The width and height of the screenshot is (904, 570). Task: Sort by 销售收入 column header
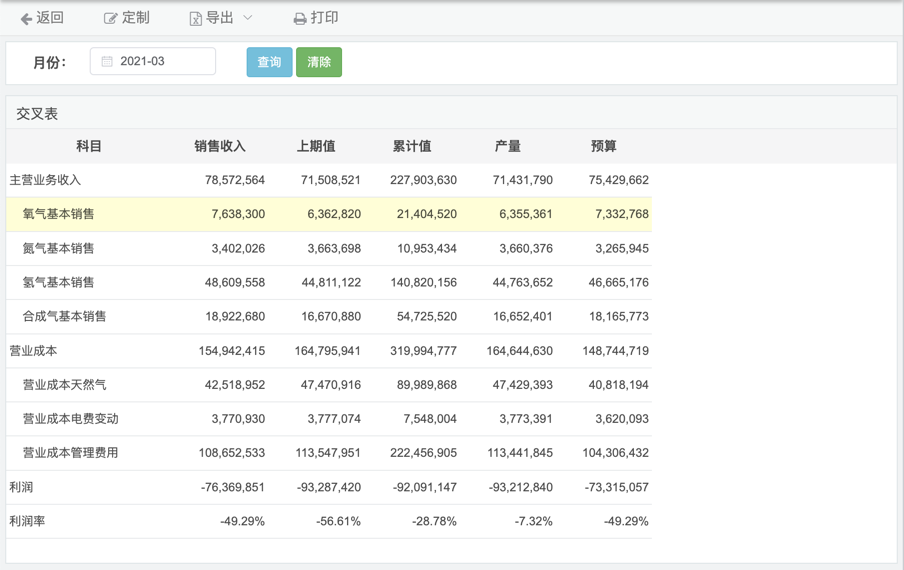tap(220, 146)
